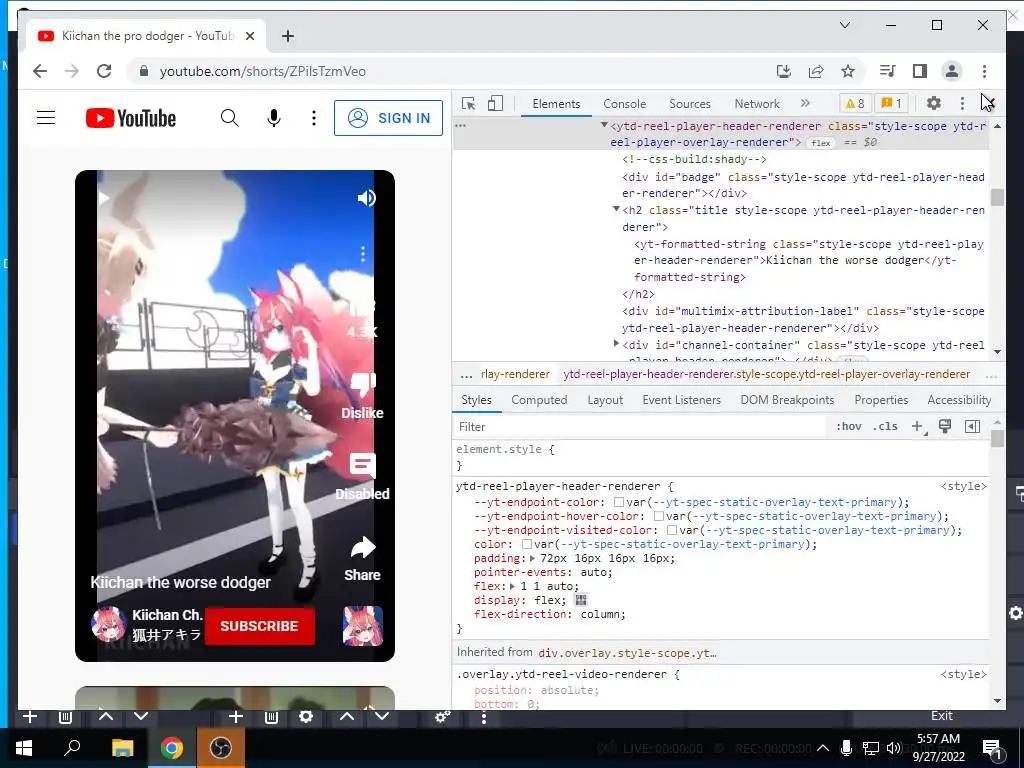Dislike the short video

pos(362,396)
